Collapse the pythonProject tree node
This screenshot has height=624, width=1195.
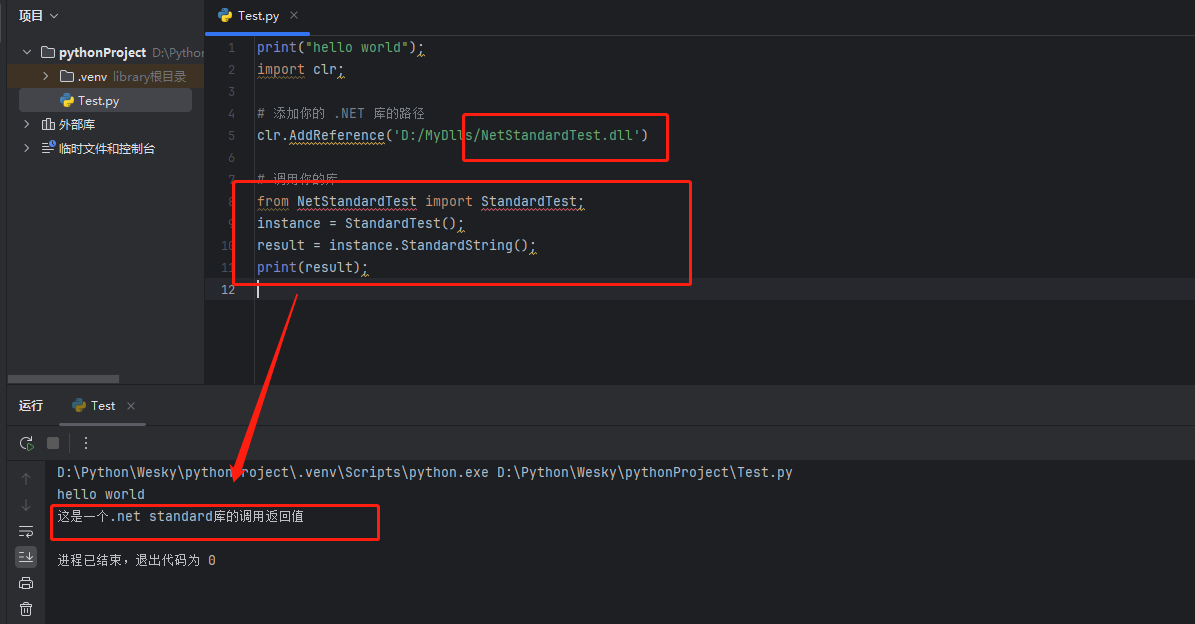click(x=27, y=52)
